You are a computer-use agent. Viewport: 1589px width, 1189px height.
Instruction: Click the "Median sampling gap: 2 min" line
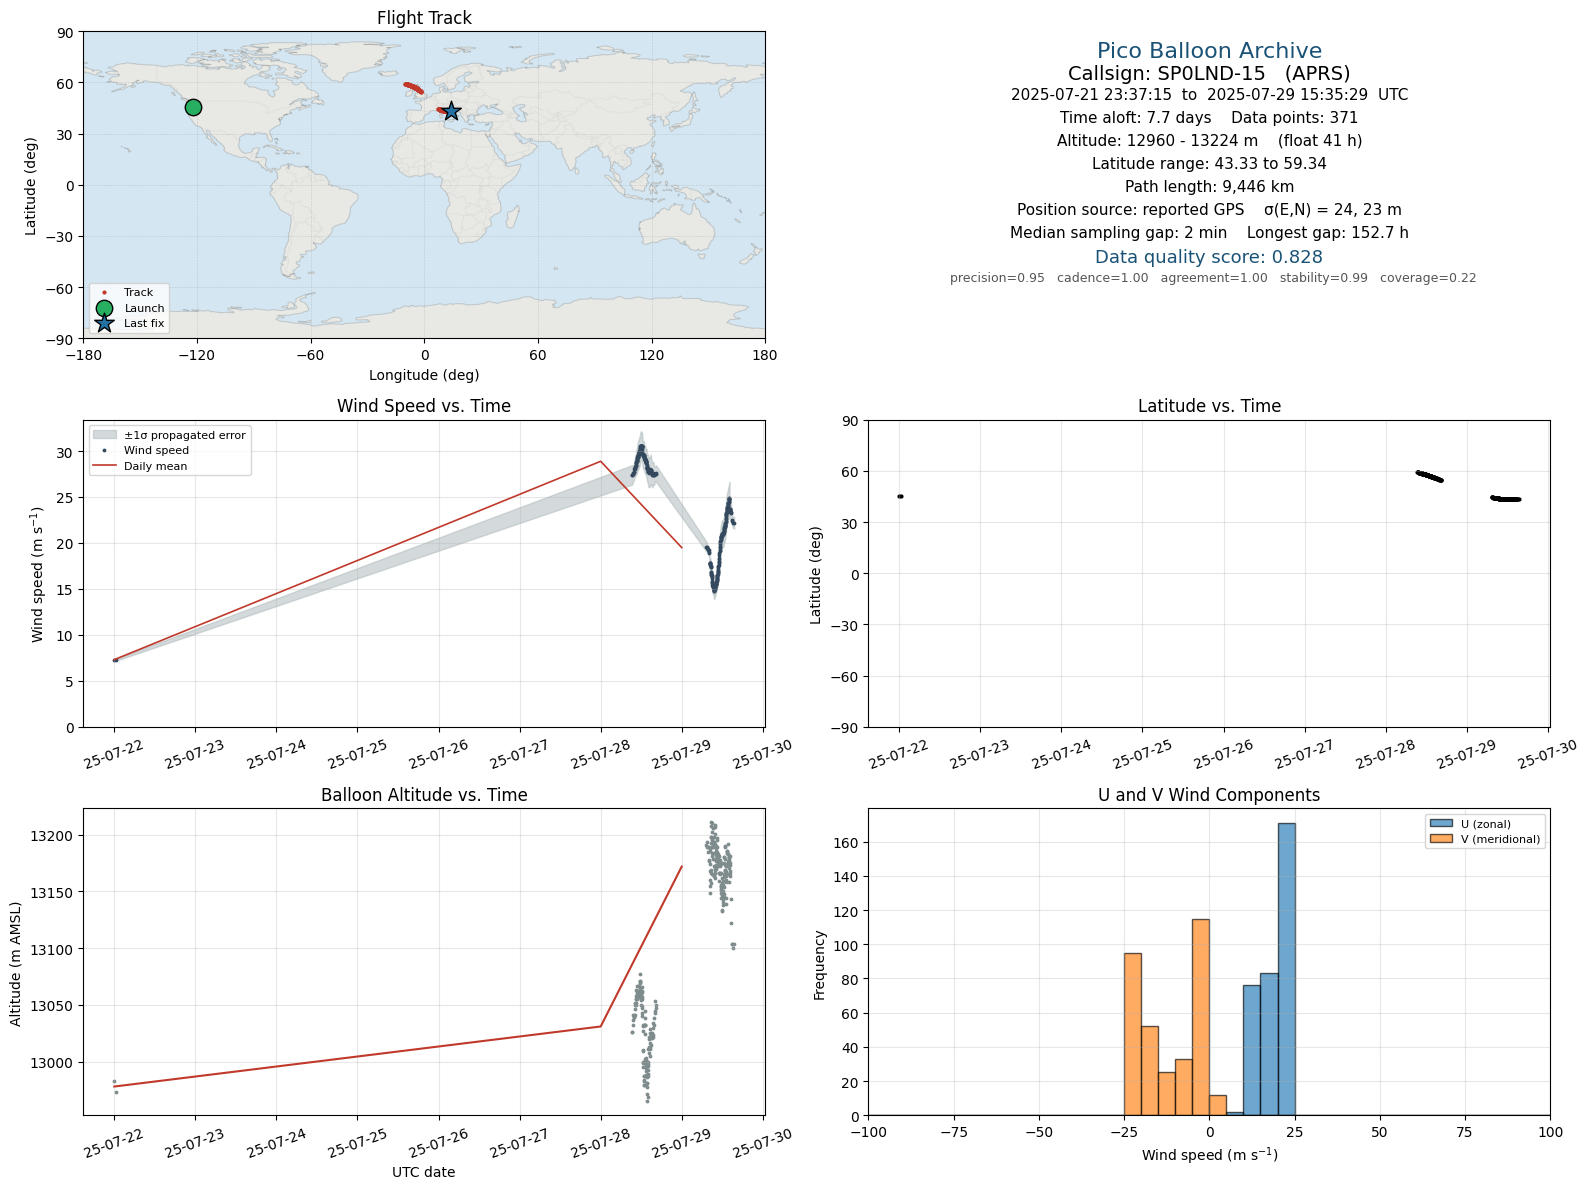(1209, 233)
